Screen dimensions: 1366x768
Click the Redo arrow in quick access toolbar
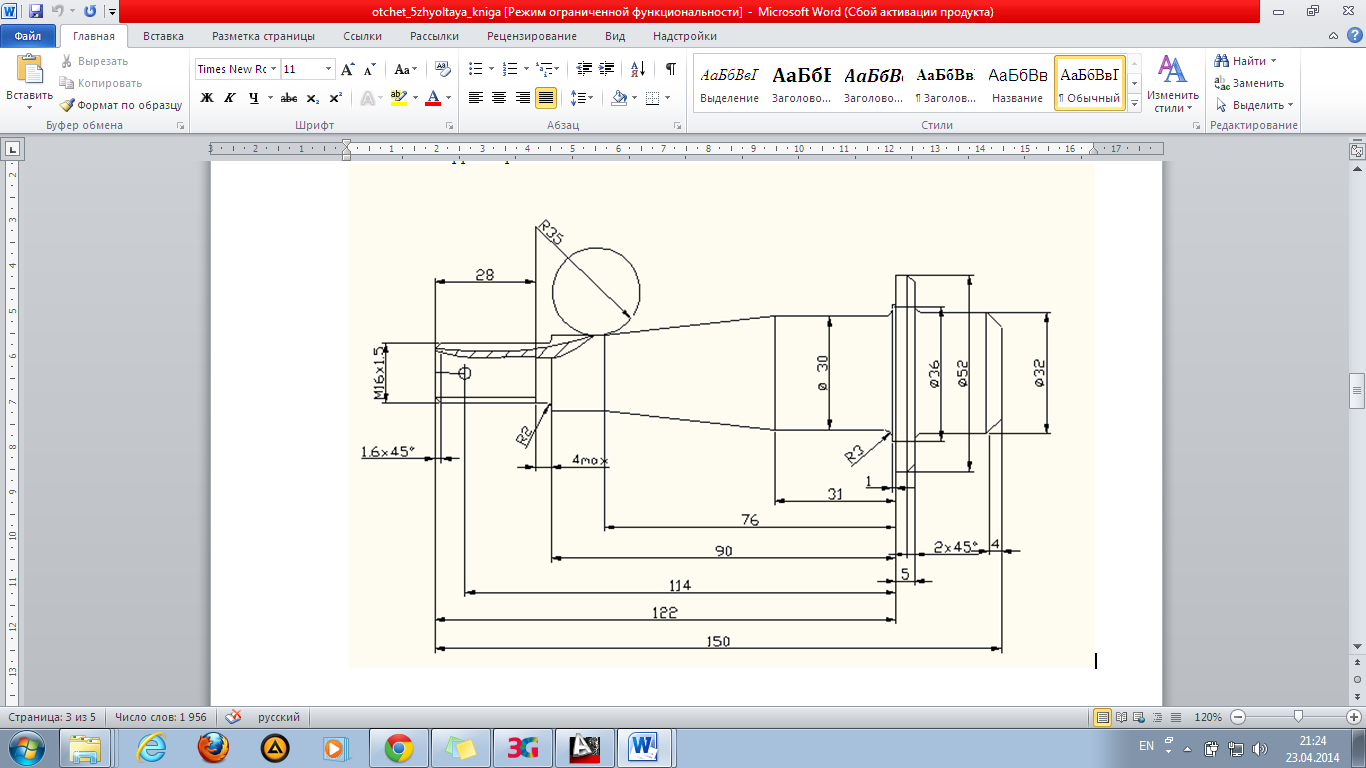click(x=90, y=12)
